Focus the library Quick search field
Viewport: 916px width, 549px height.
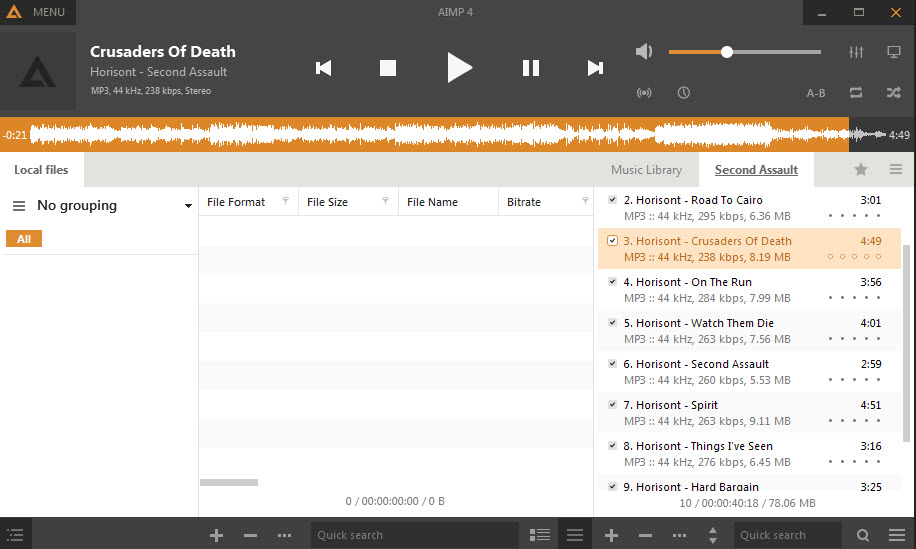pos(414,535)
